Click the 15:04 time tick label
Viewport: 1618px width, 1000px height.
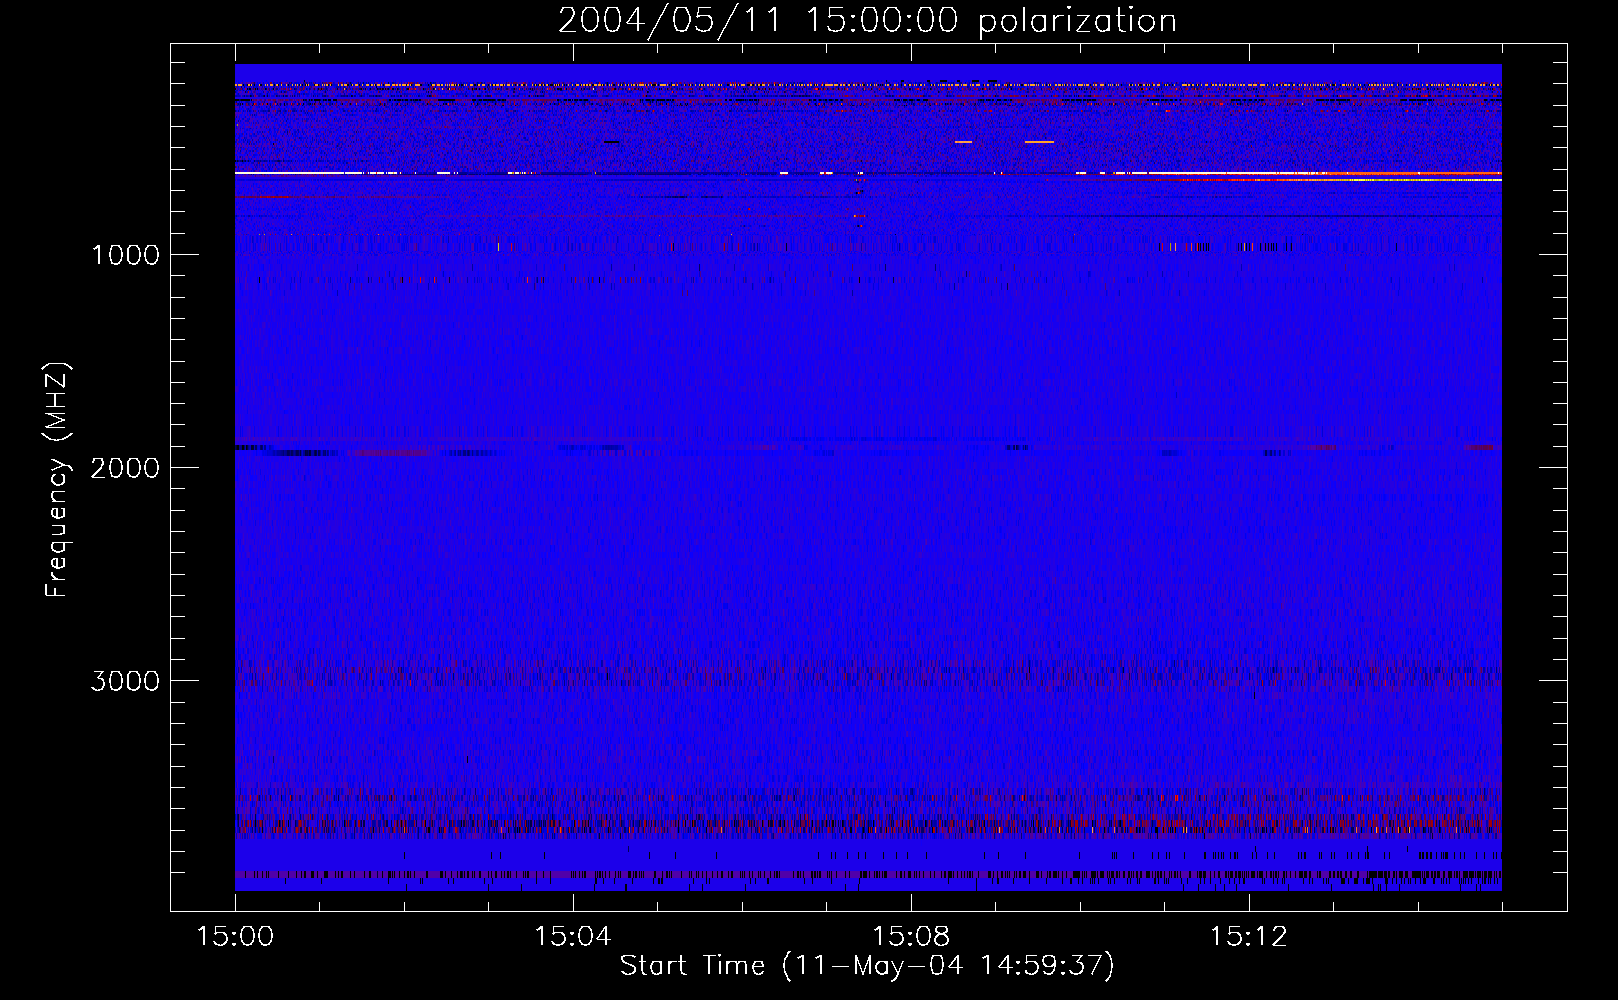pos(573,936)
